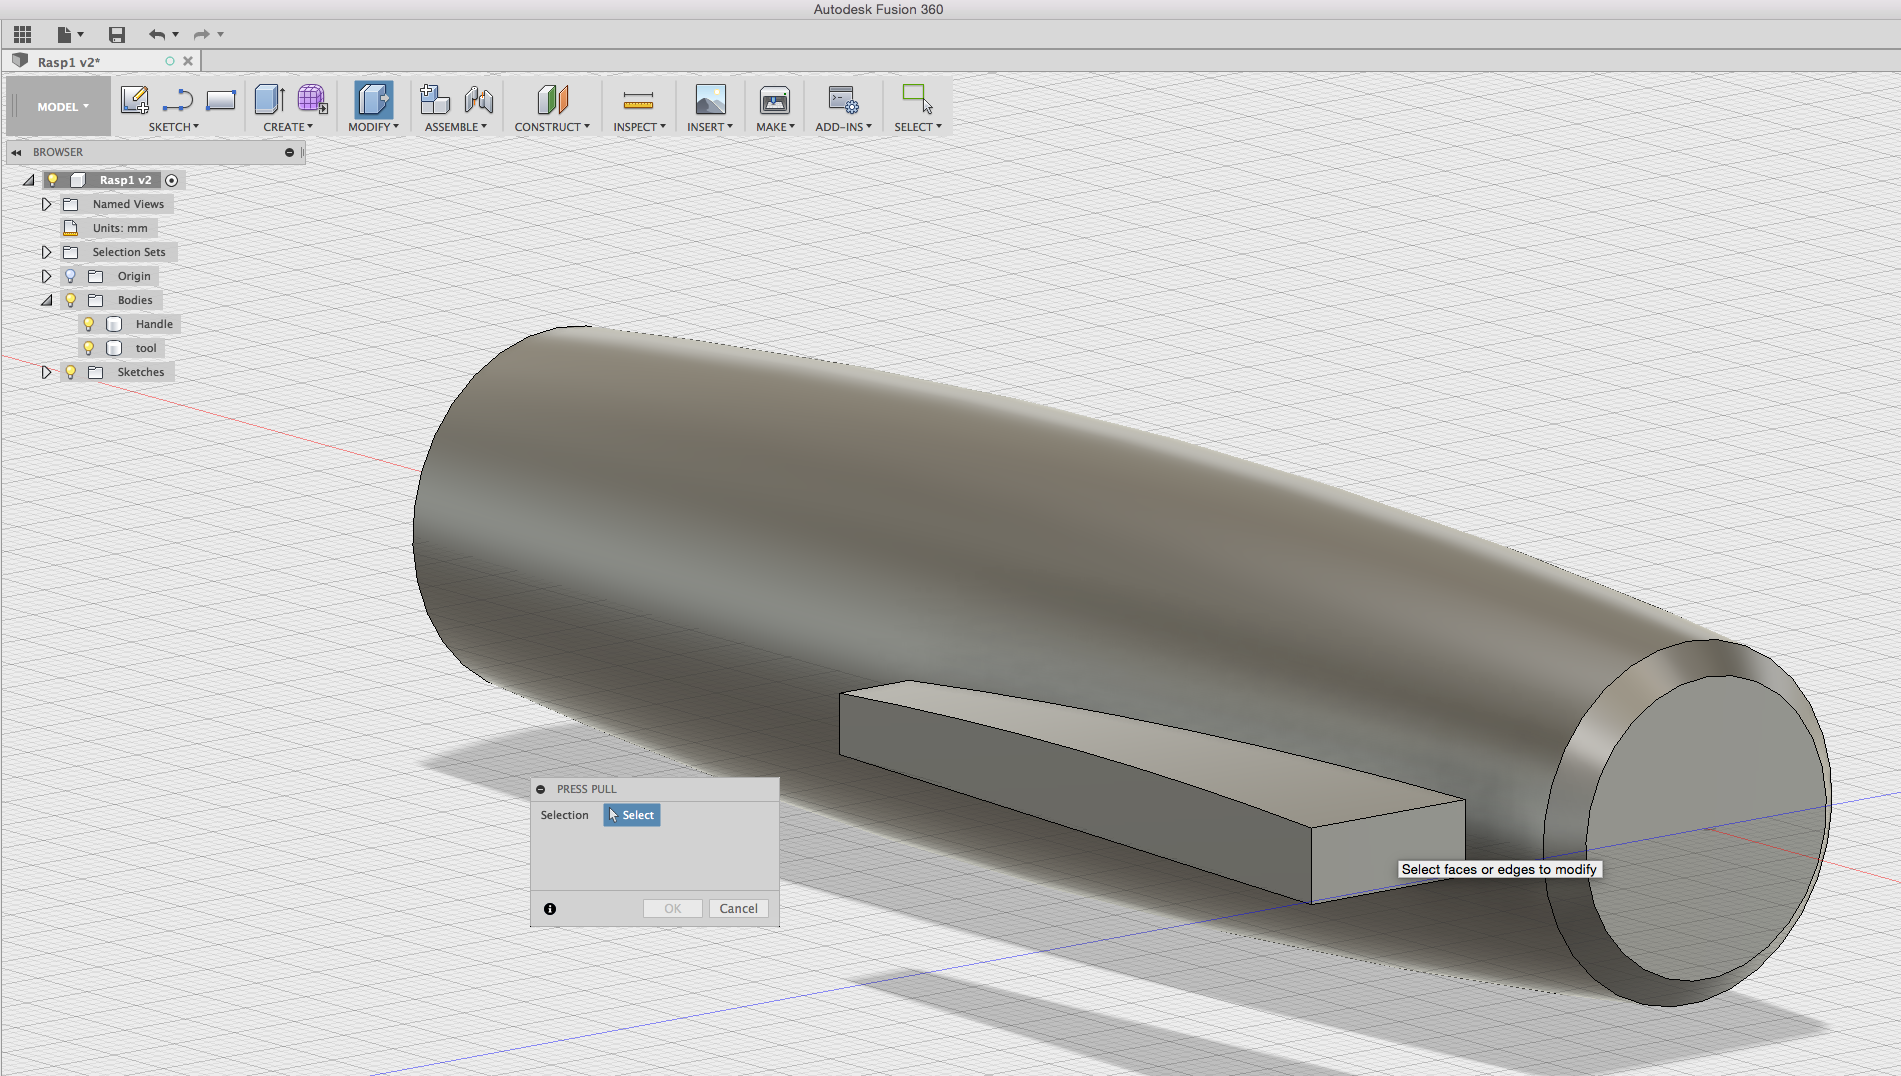Click the Assemble New Component icon
Viewport: 1901px width, 1076px height.
(435, 100)
